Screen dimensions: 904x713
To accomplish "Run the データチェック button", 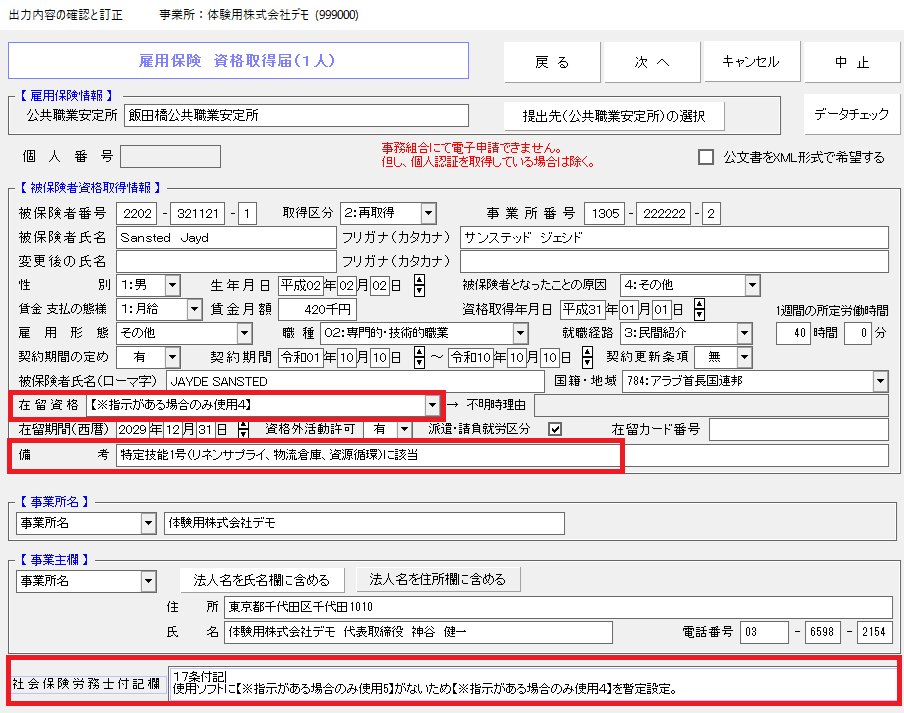I will 851,114.
